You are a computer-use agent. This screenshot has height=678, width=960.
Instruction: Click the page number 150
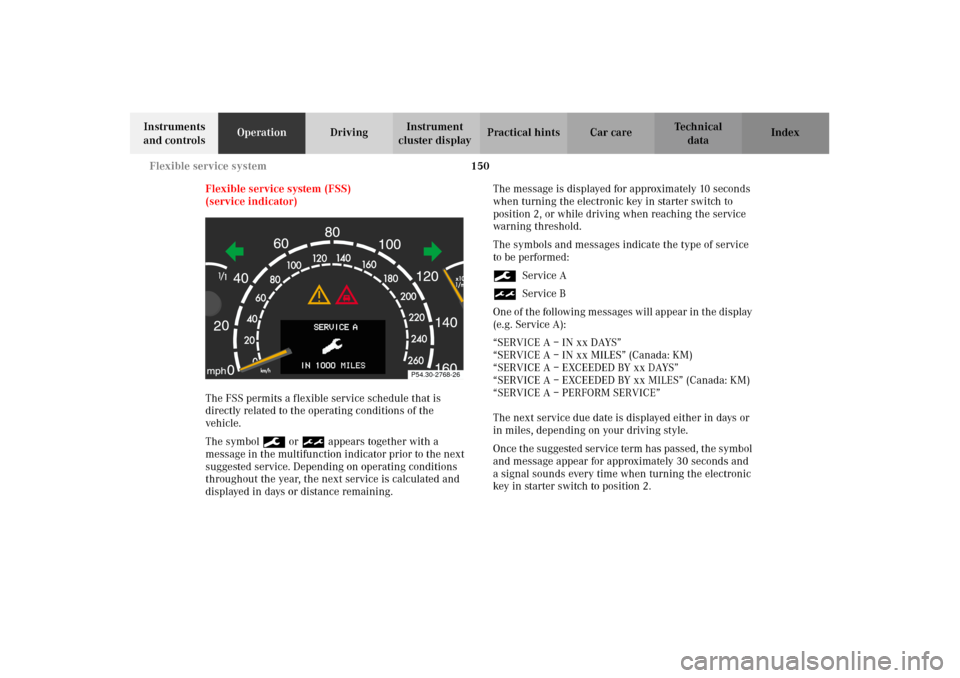pyautogui.click(x=481, y=166)
